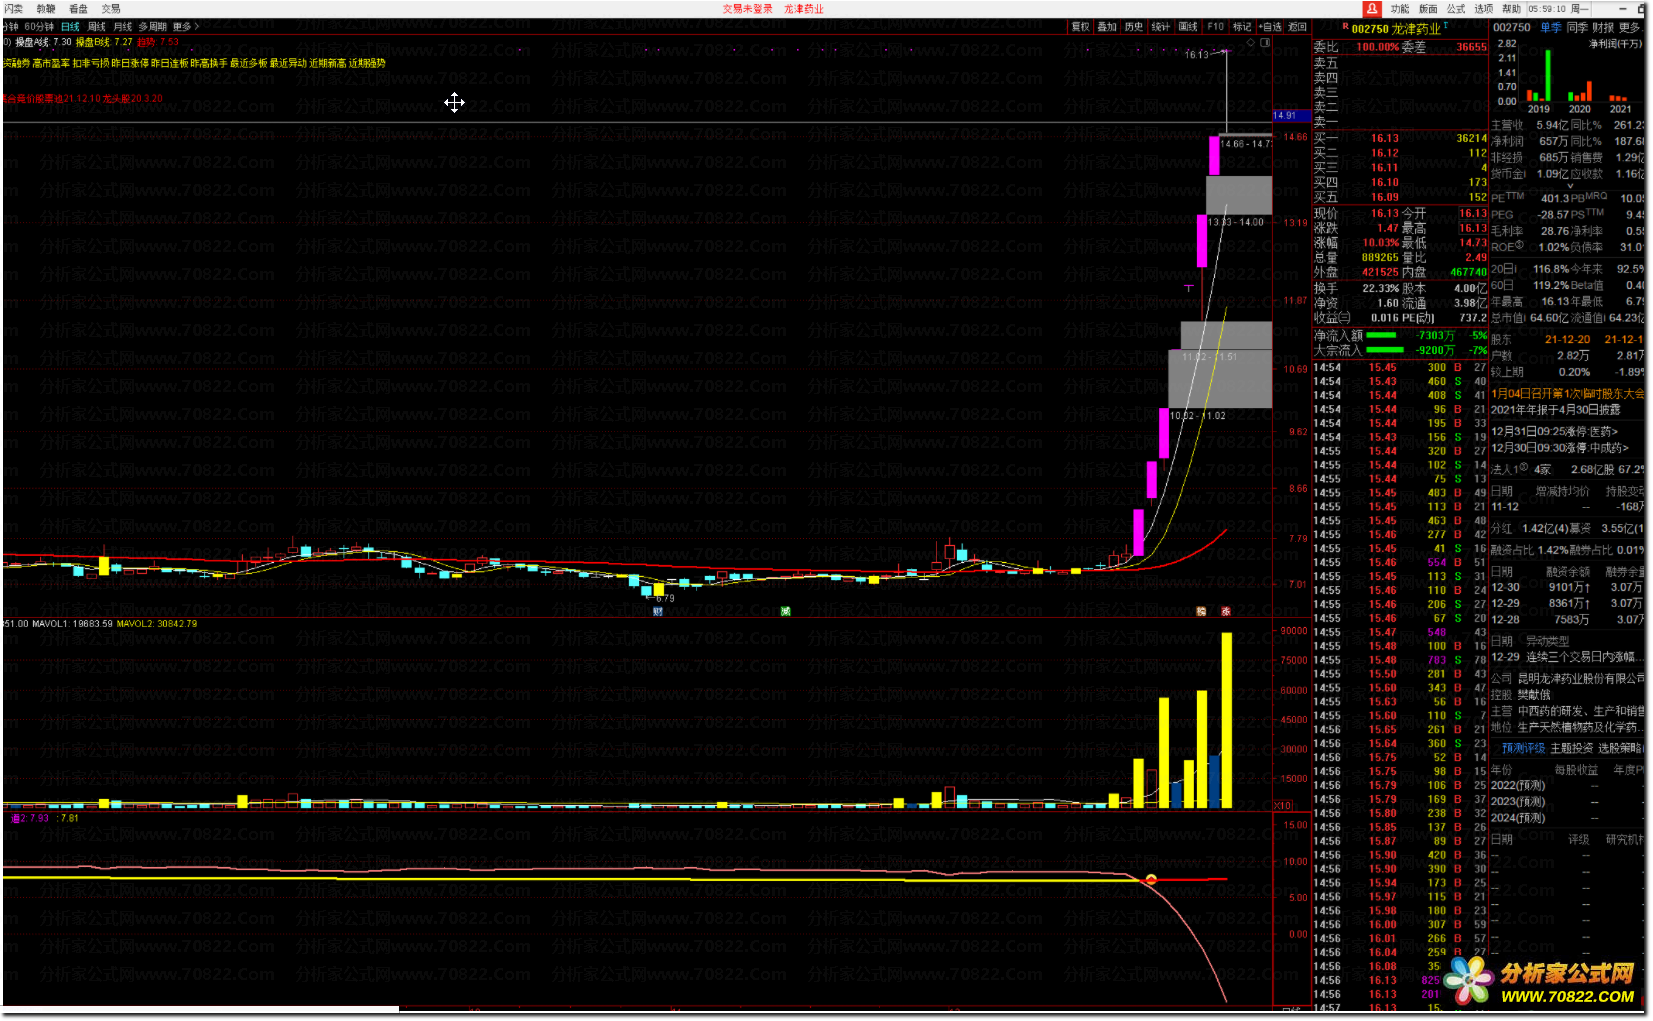
Task: Open the 交易 menu
Action: (110, 8)
